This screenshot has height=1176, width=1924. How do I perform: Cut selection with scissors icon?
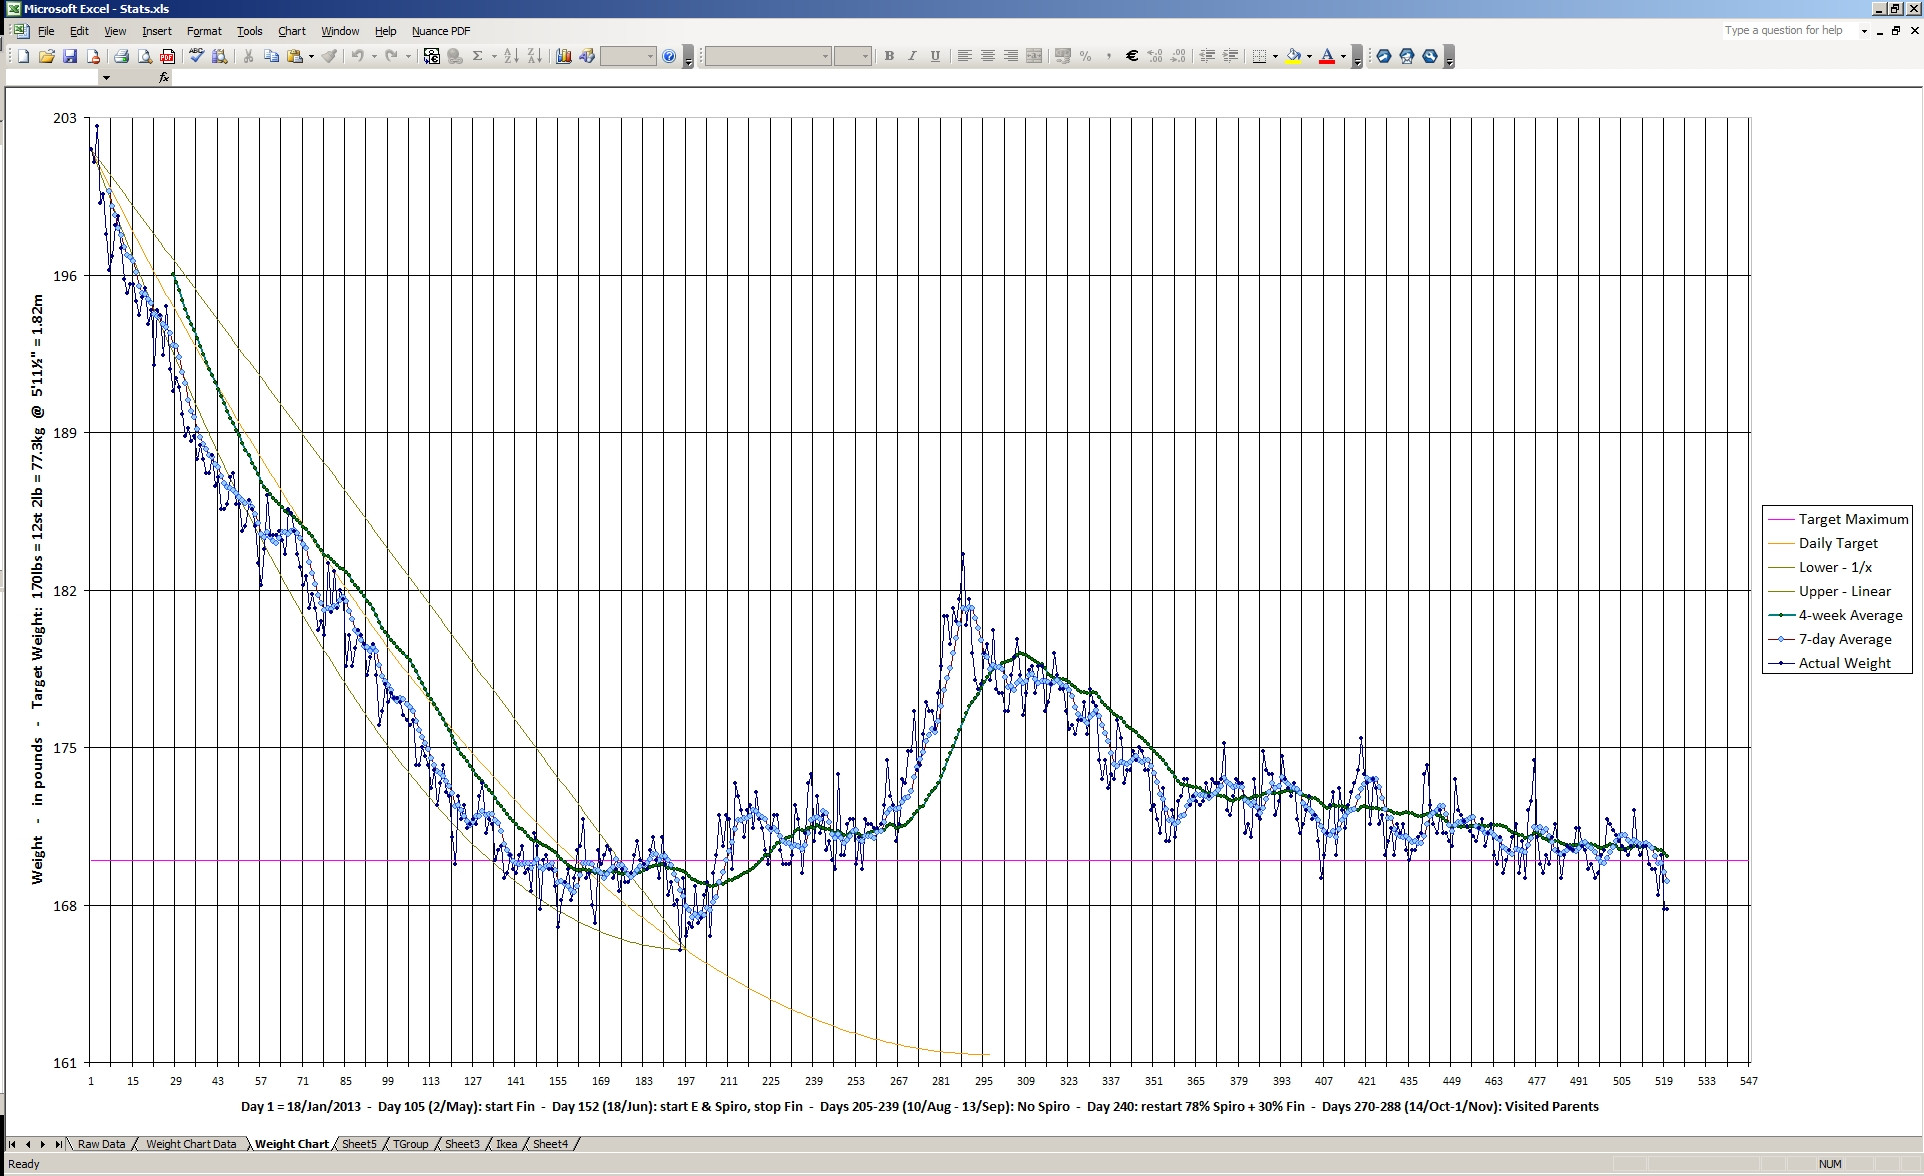point(248,56)
